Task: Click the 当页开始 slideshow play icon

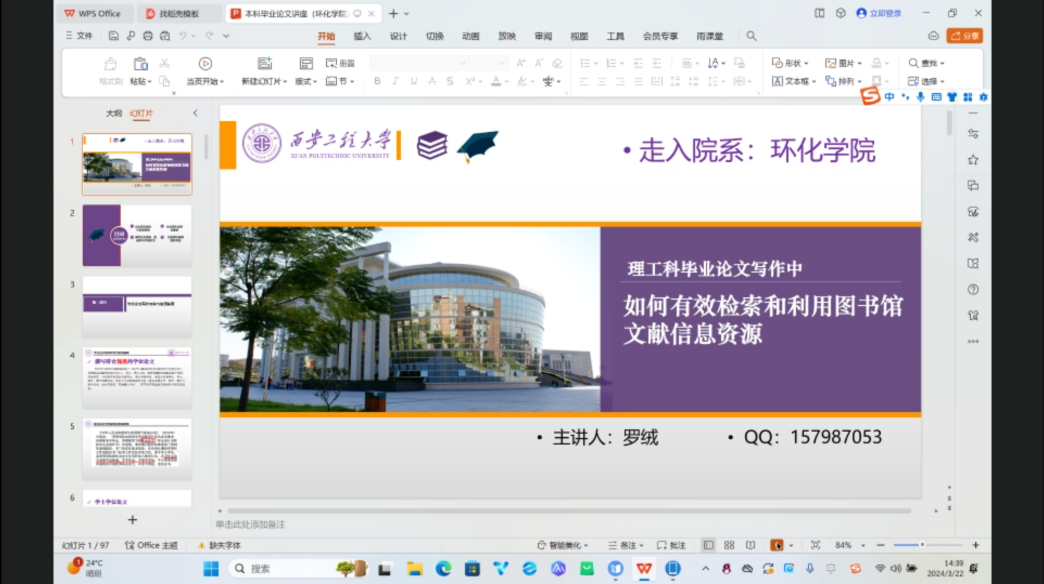Action: tap(205, 64)
